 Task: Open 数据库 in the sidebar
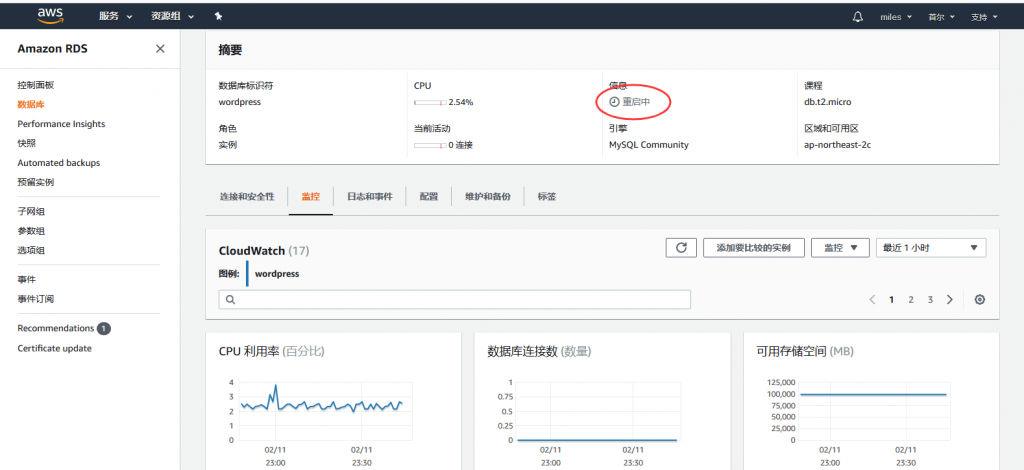pos(31,104)
